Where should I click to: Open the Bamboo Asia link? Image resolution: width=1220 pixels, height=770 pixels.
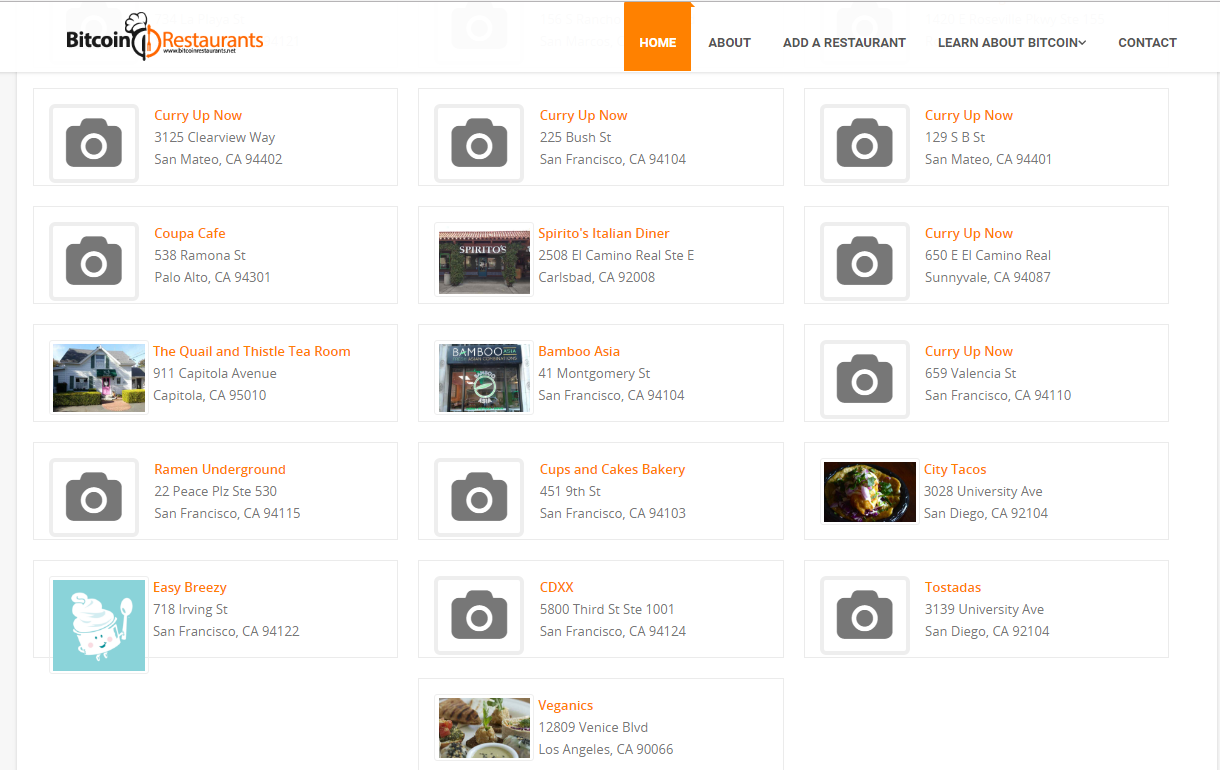pyautogui.click(x=579, y=351)
